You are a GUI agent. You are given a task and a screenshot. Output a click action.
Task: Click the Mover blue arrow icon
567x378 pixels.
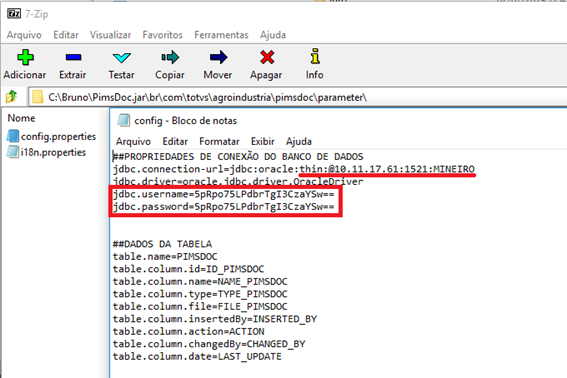click(218, 57)
